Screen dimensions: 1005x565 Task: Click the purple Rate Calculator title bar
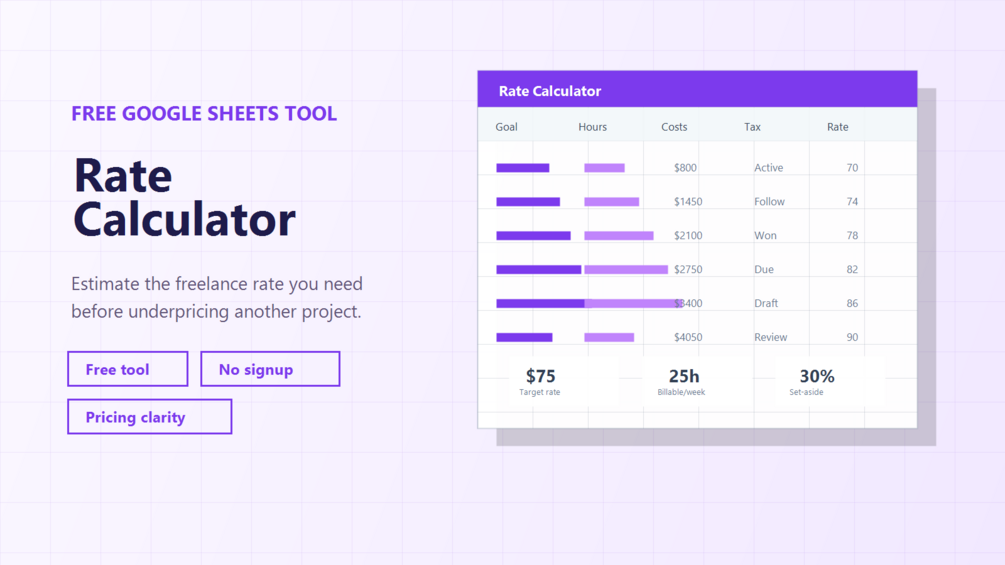pos(697,89)
